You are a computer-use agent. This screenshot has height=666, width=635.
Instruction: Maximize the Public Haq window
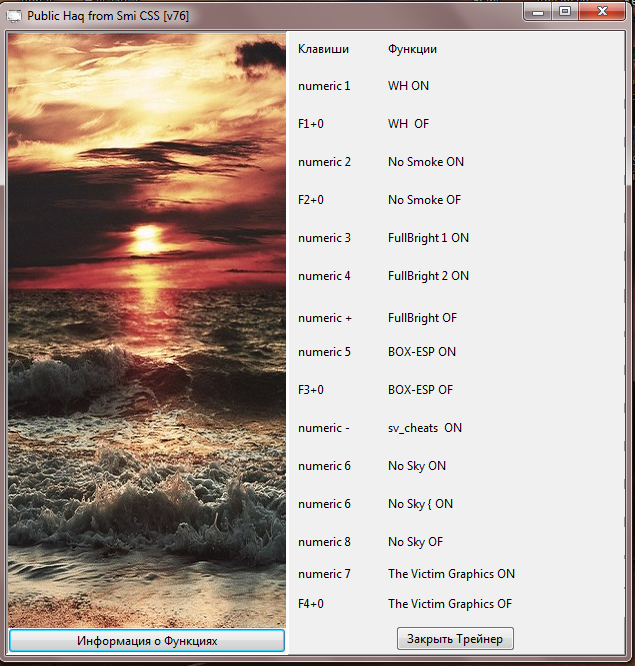tap(565, 12)
